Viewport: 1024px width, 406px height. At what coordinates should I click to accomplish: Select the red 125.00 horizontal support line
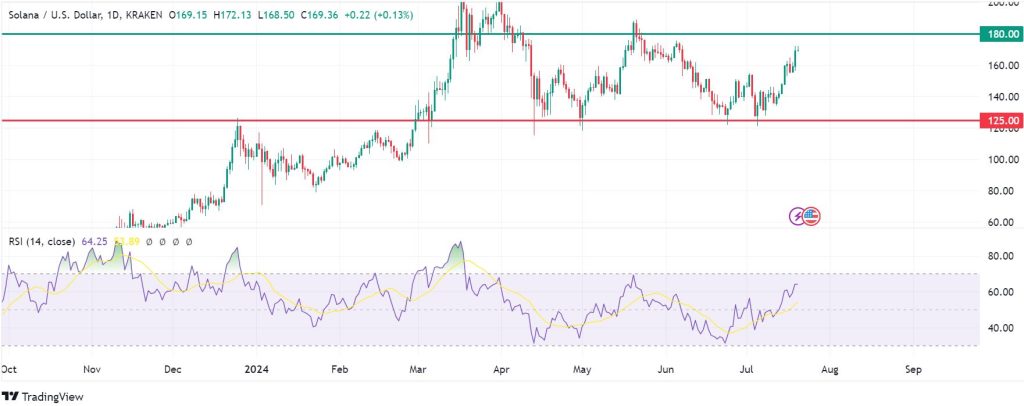500,121
